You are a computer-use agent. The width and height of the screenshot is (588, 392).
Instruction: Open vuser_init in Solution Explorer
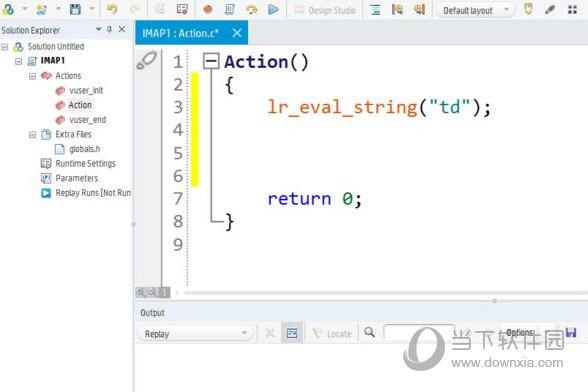click(86, 90)
